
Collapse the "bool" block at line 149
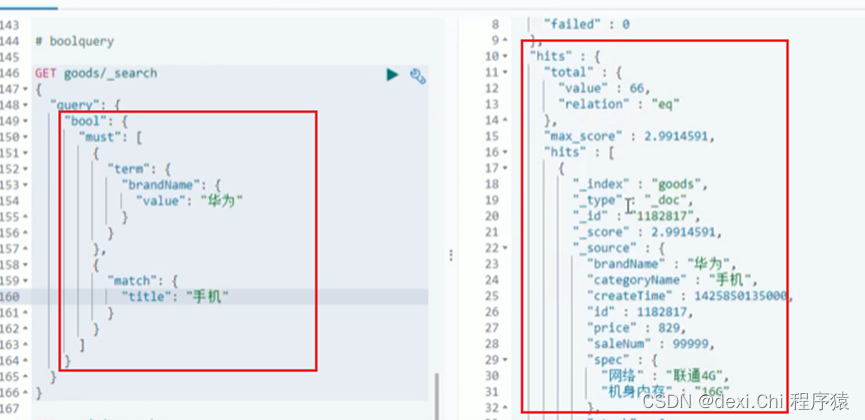pos(26,121)
